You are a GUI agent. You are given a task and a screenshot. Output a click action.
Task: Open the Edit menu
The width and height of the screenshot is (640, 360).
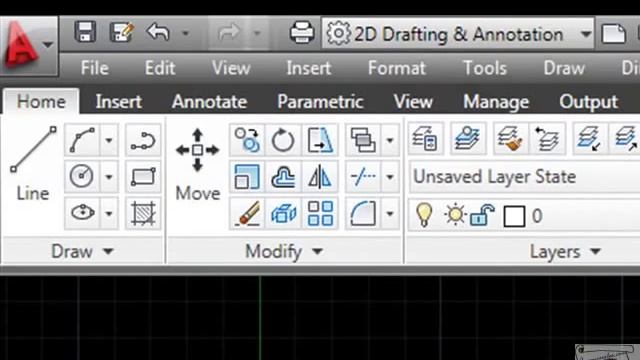(160, 68)
